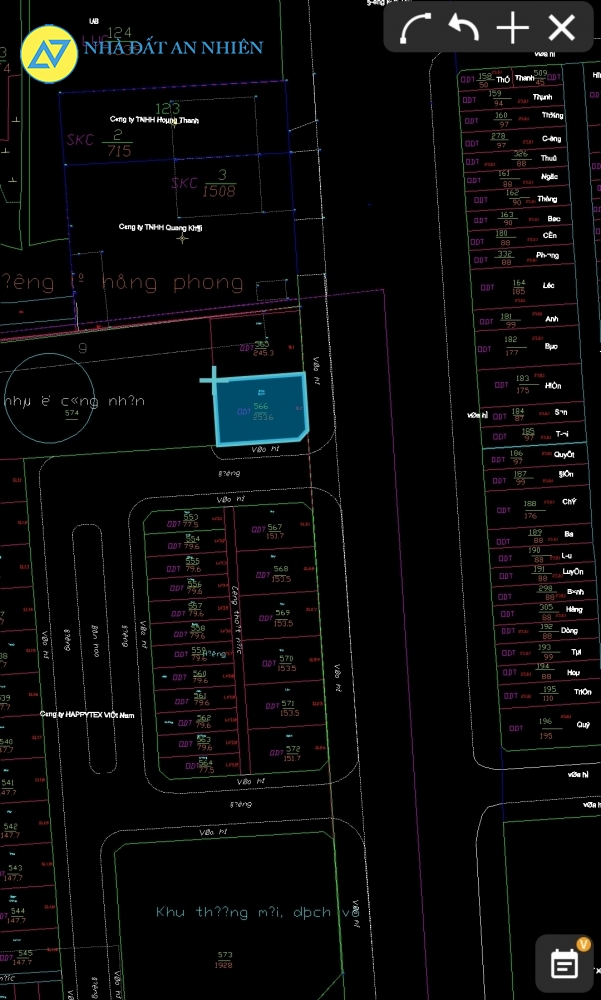The height and width of the screenshot is (1000, 601).
Task: Select parcel 553 with area 77.5
Action: point(190,521)
